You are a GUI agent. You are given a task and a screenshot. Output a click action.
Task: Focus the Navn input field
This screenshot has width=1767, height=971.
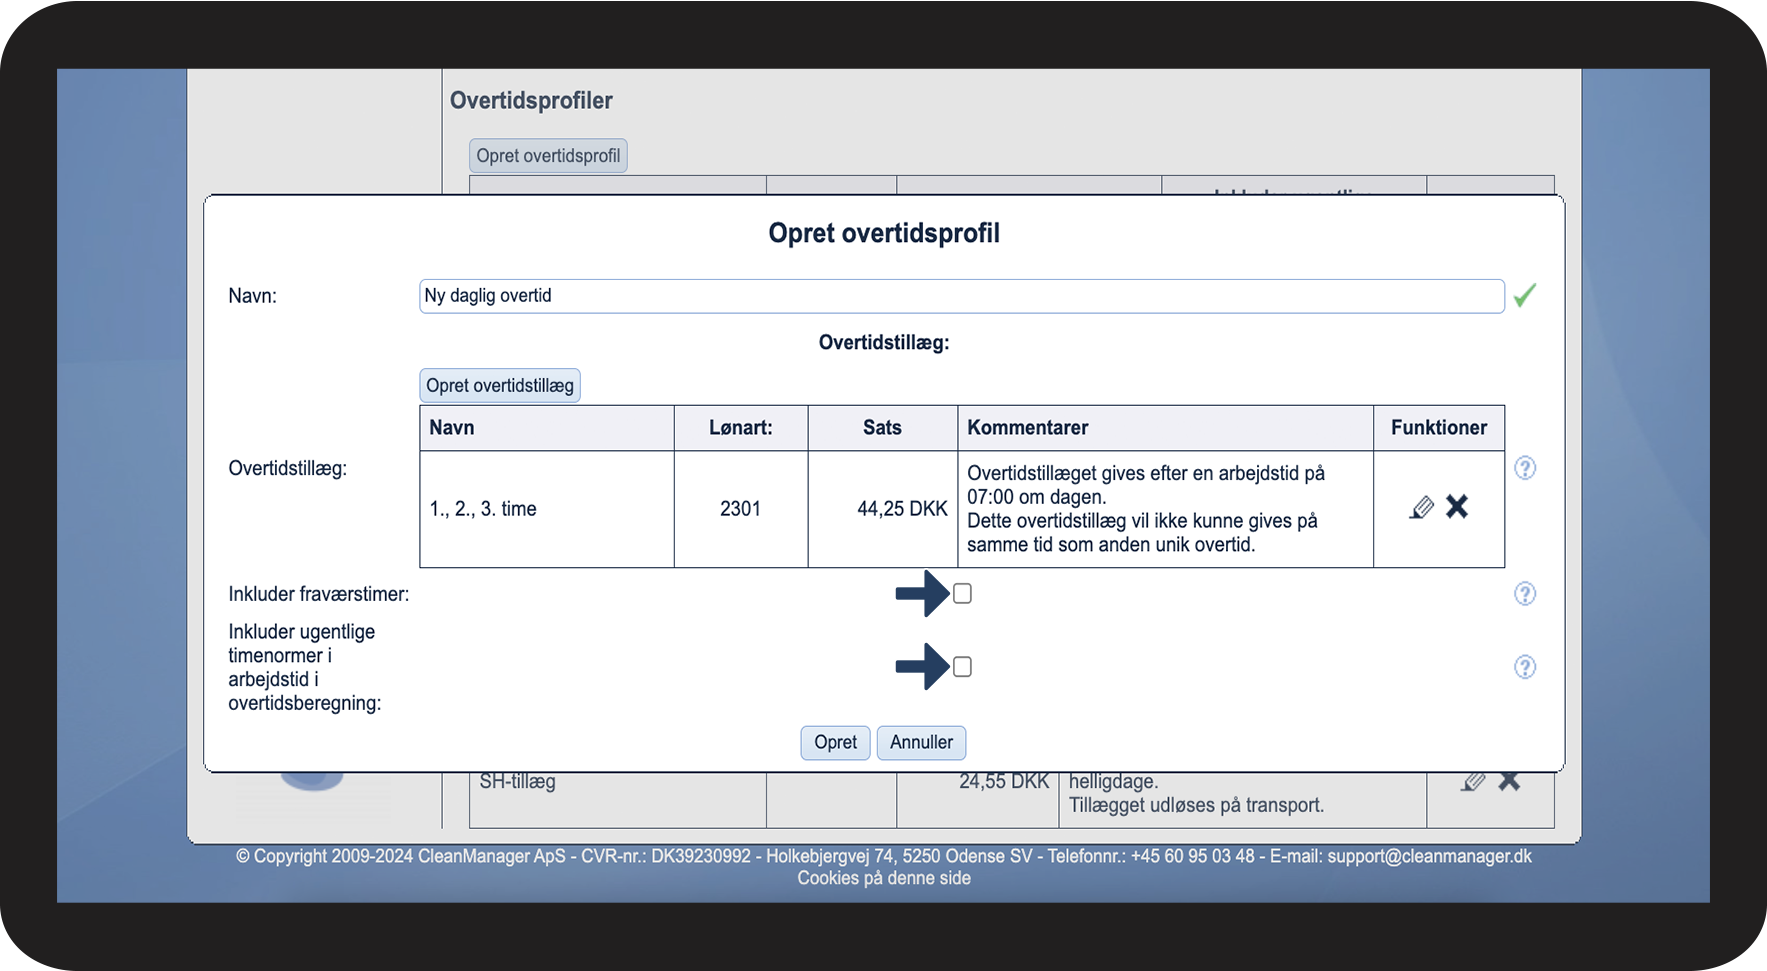pos(962,296)
